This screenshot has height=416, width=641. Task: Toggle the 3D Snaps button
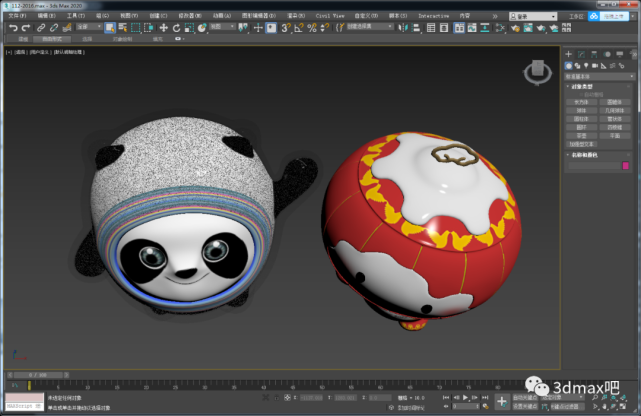click(x=286, y=28)
